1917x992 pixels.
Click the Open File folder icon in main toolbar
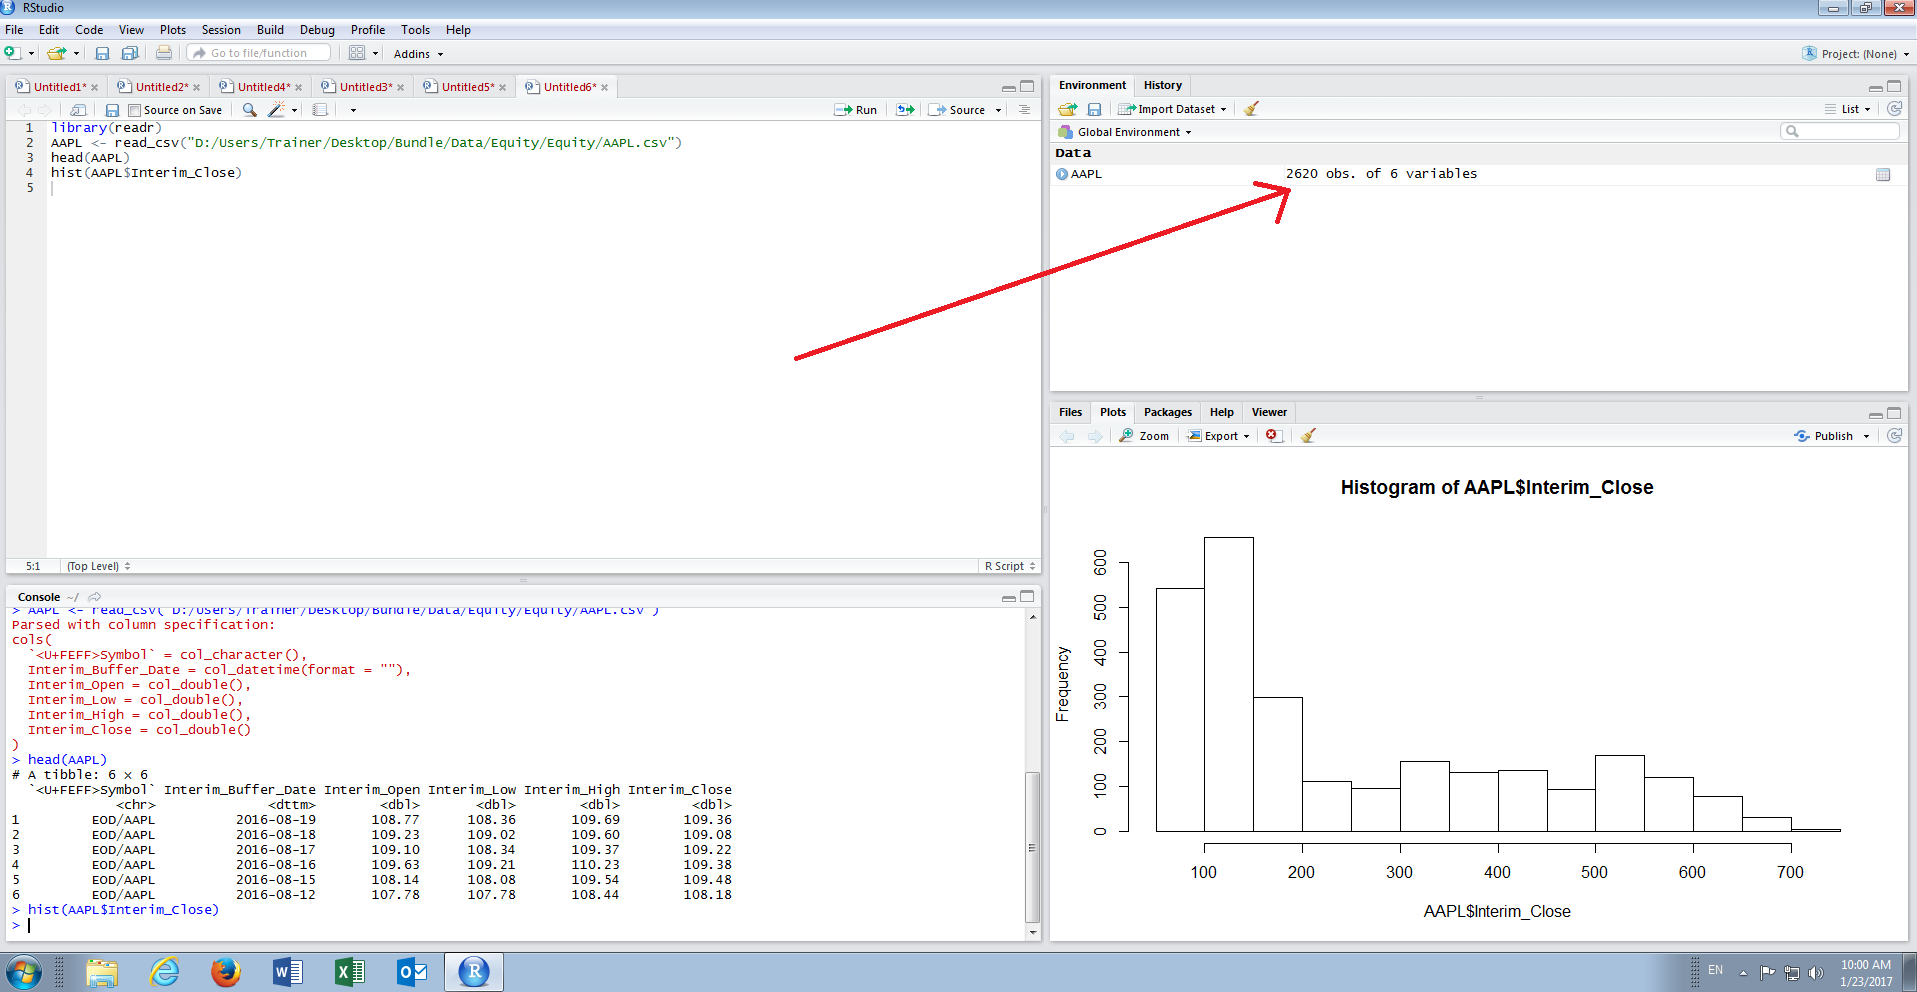pos(56,53)
